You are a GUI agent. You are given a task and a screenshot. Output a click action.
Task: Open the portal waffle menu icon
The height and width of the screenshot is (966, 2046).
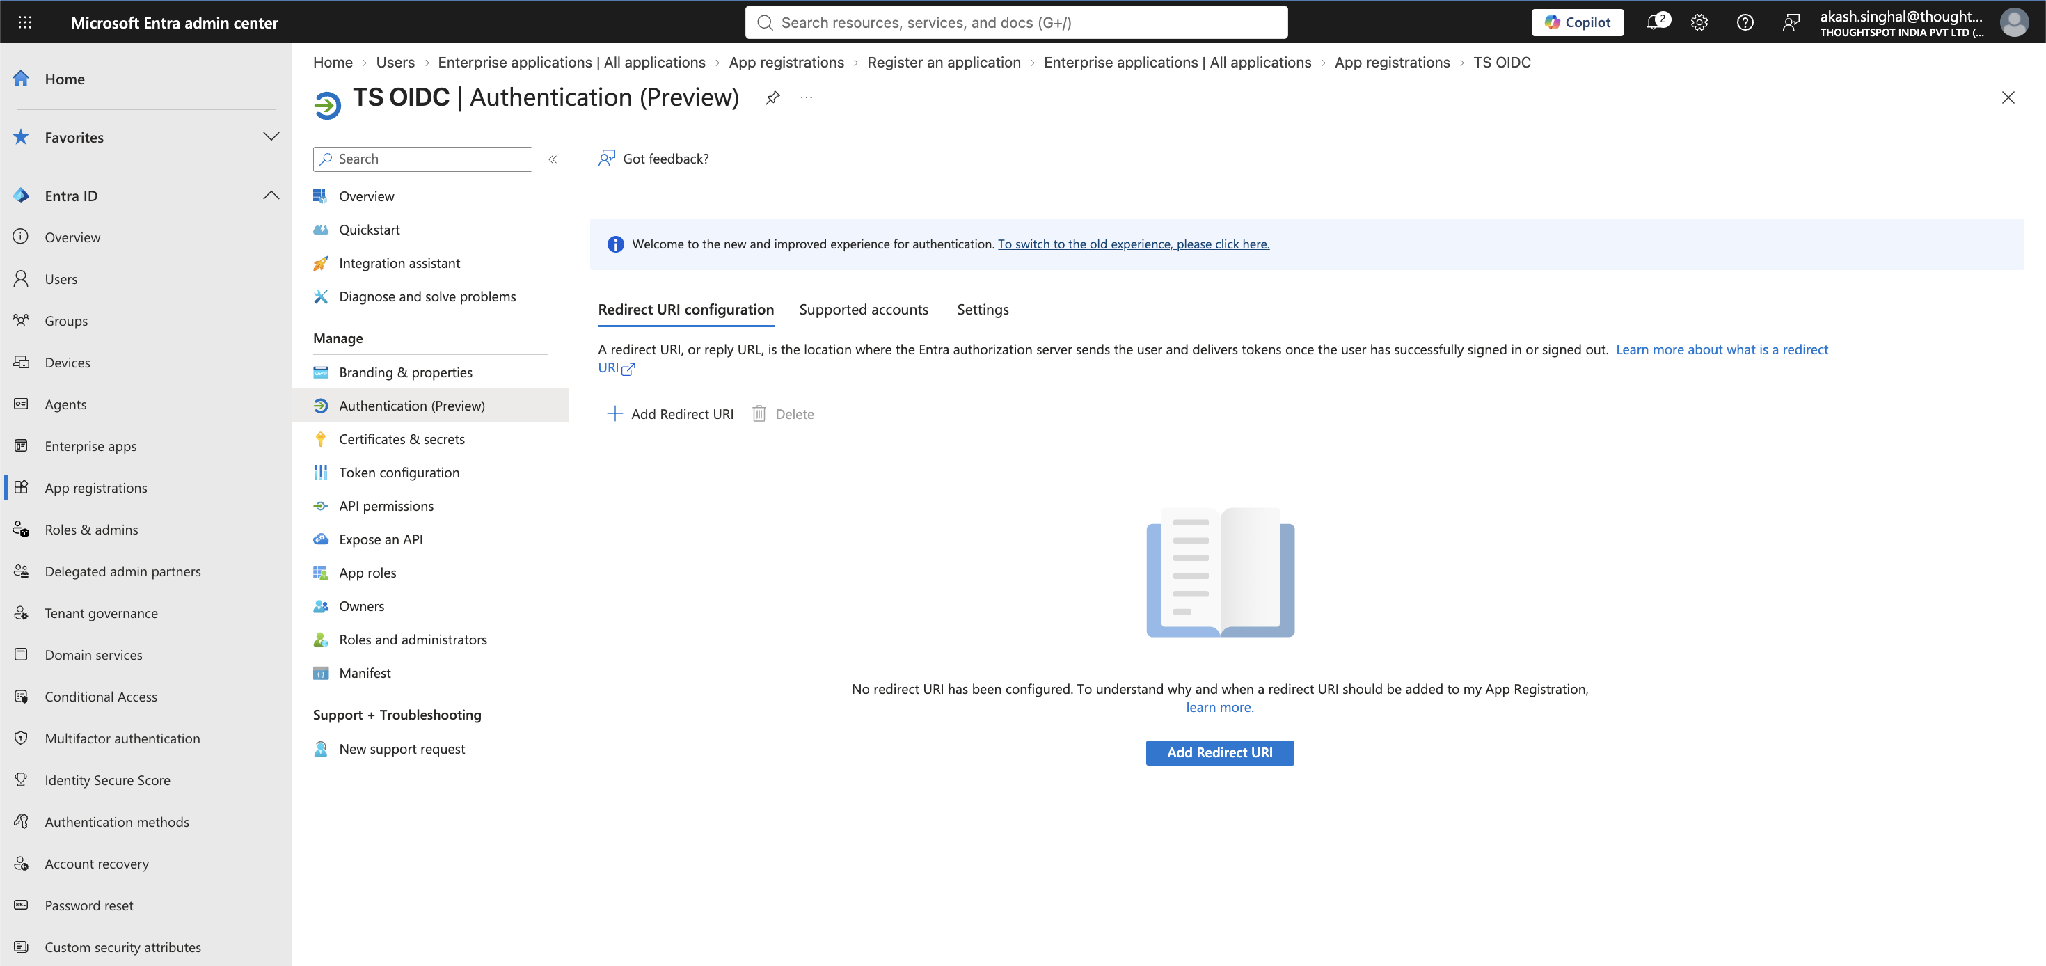(25, 22)
